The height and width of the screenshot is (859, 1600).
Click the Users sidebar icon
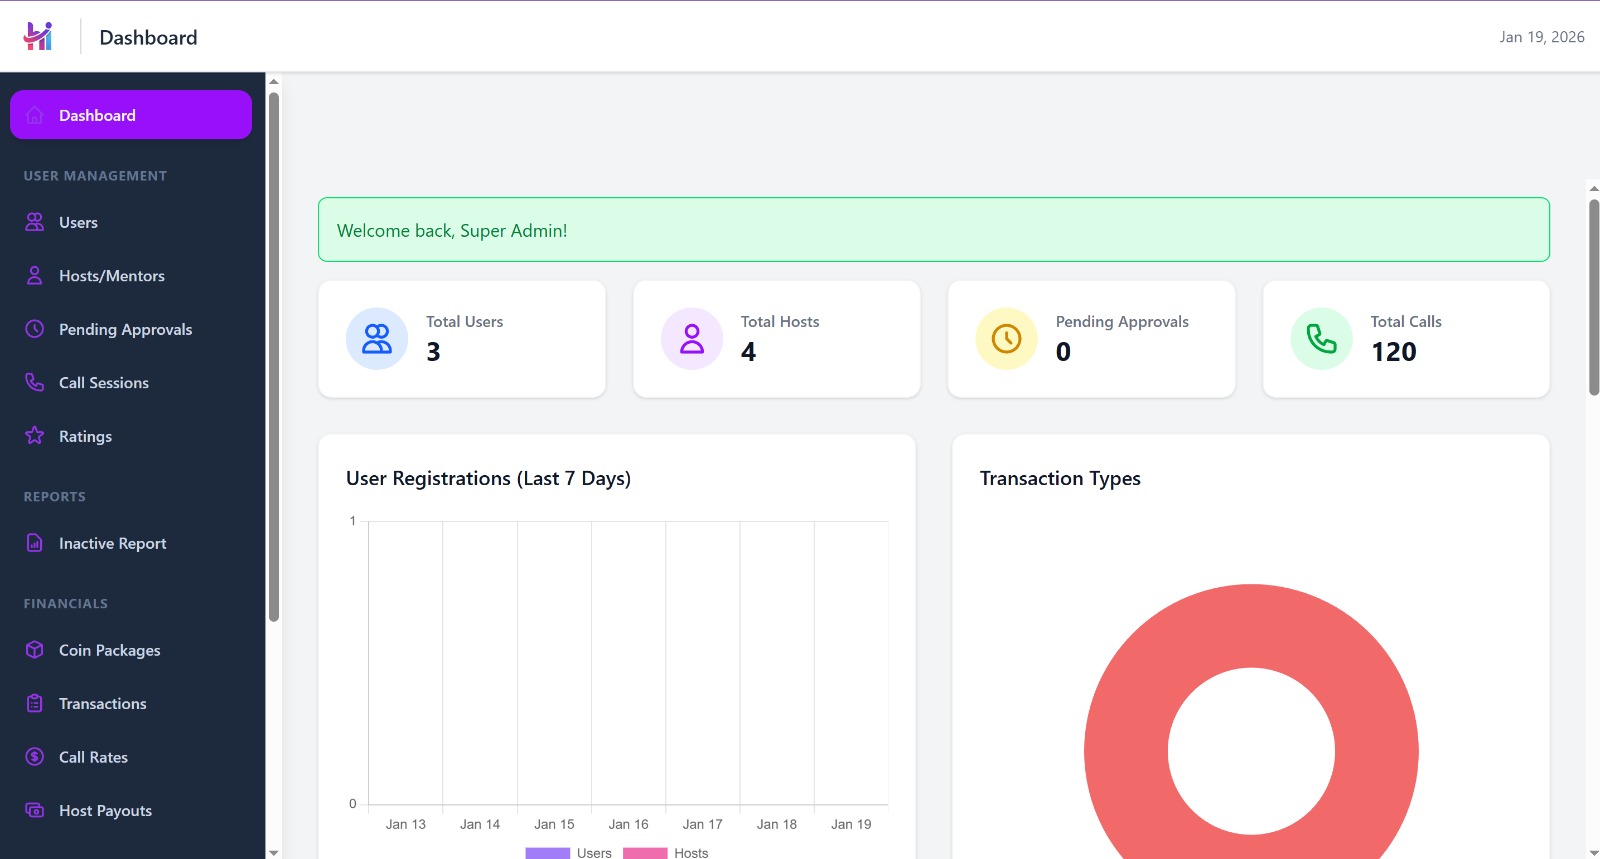[35, 222]
